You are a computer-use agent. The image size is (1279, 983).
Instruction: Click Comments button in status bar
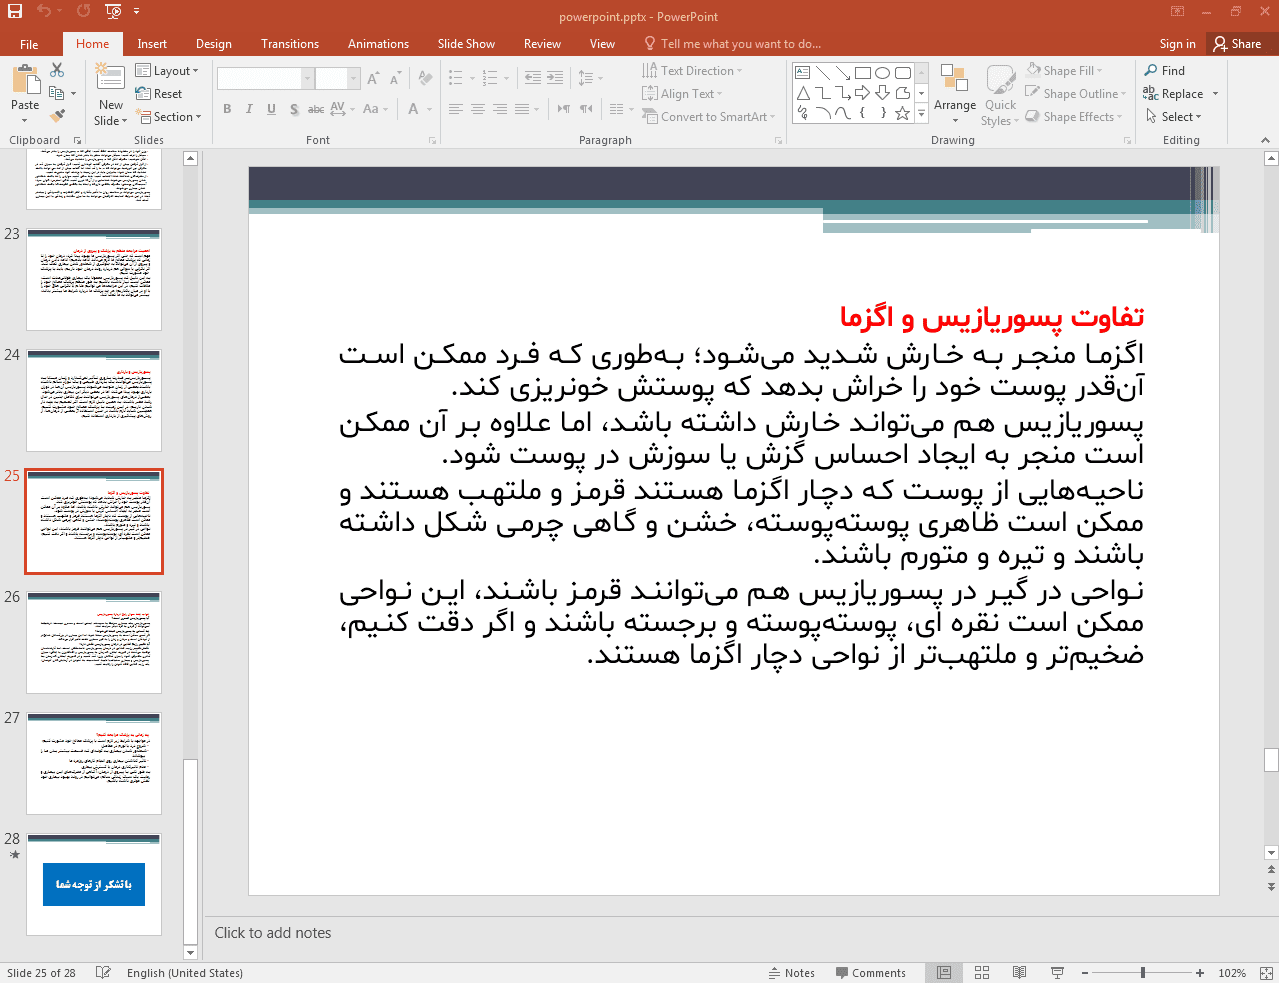point(871,973)
